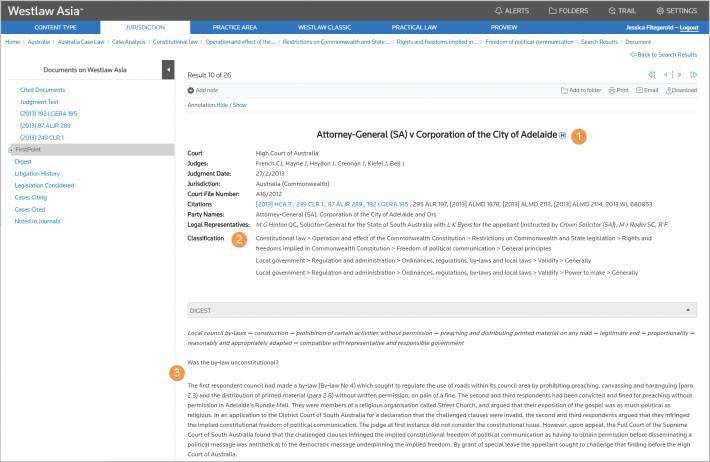Open the Alerts bell icon
The image size is (710, 462).
pos(499,10)
